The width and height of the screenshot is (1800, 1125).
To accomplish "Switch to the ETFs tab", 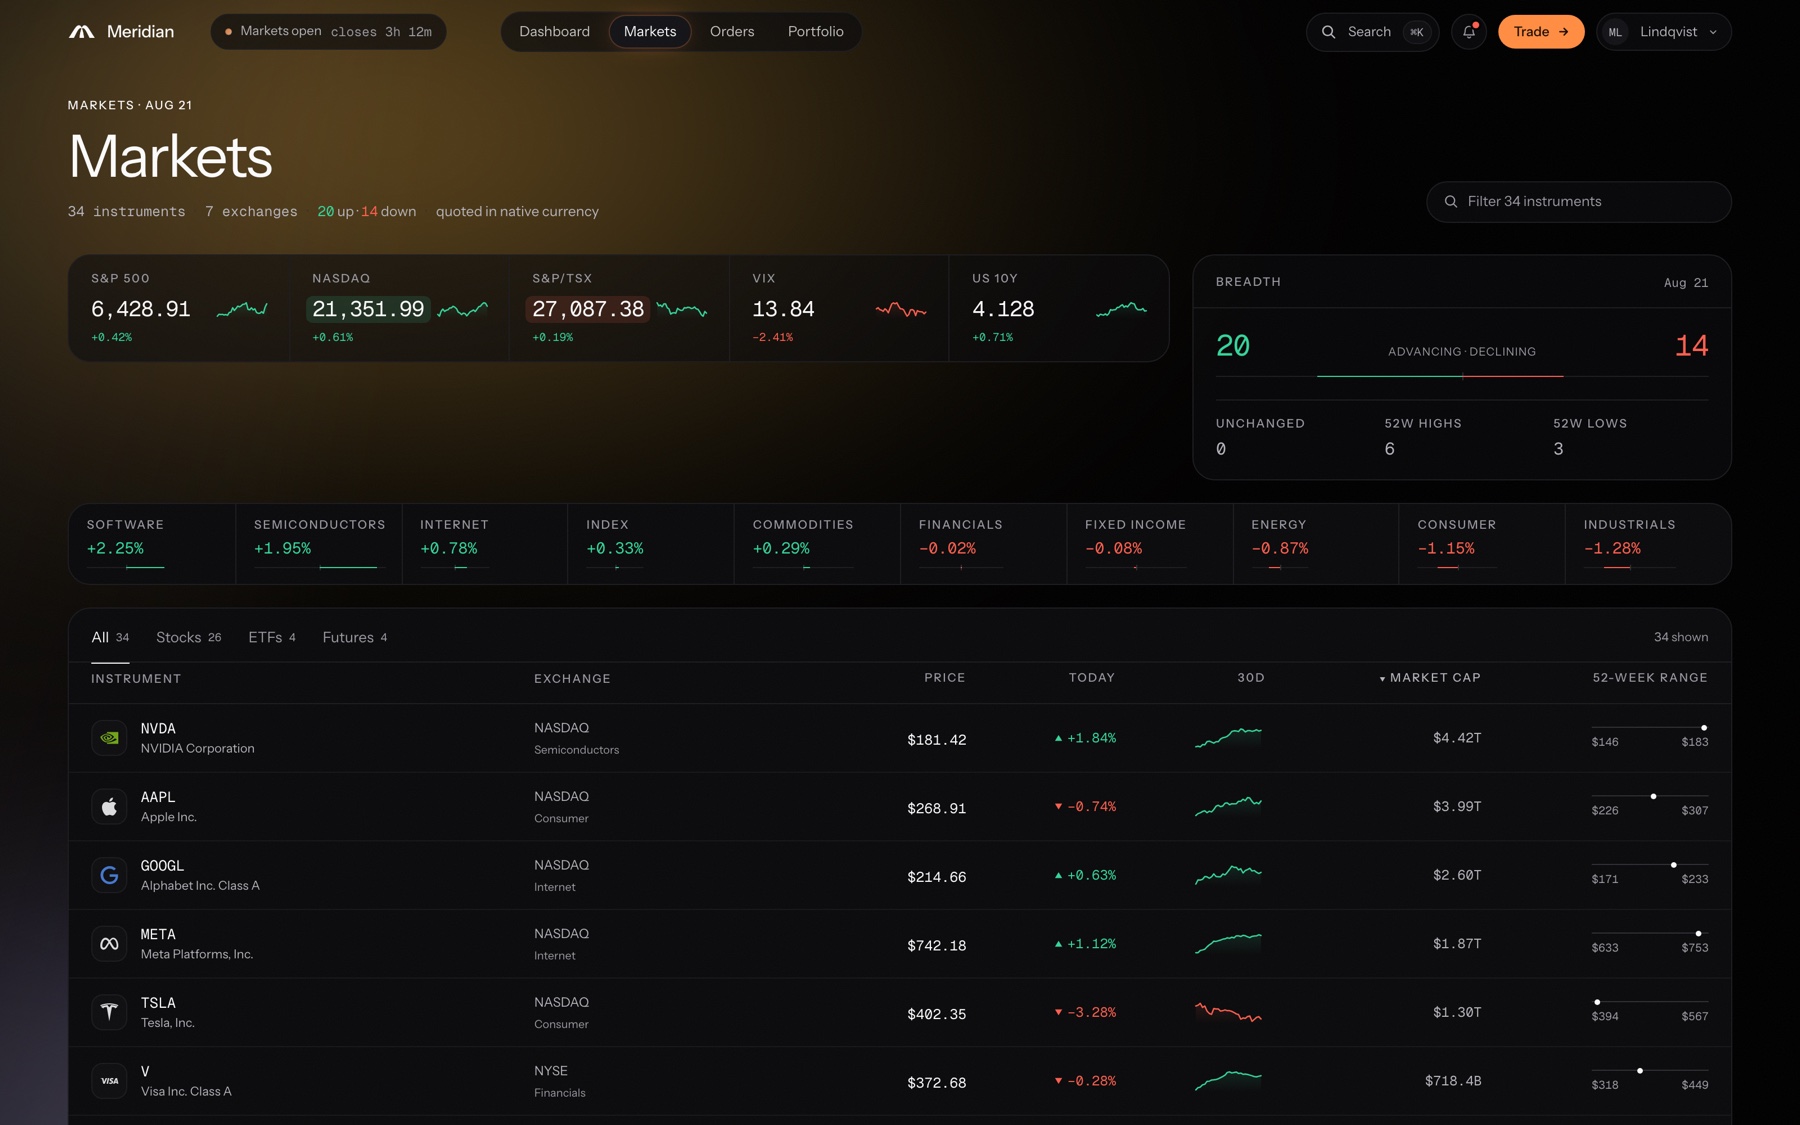I will 271,637.
